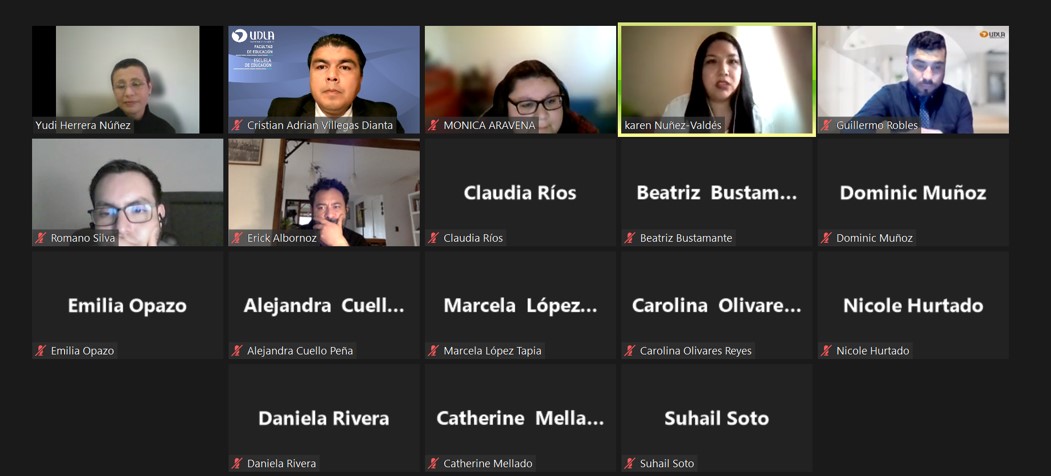
Task: Click muted mic icon on Beatriz Bustamante label
Action: point(629,238)
